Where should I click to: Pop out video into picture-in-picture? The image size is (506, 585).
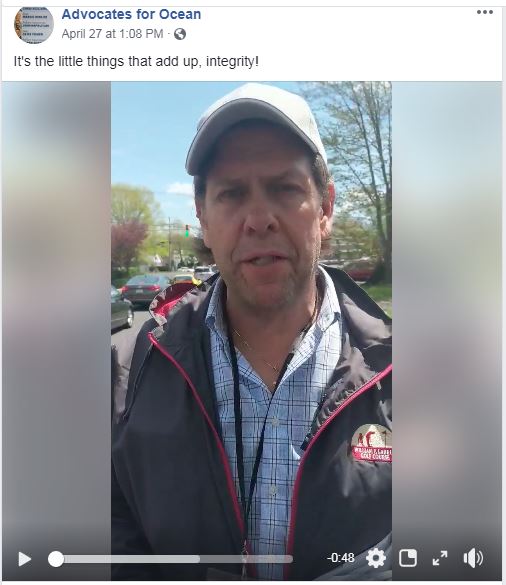tap(408, 559)
